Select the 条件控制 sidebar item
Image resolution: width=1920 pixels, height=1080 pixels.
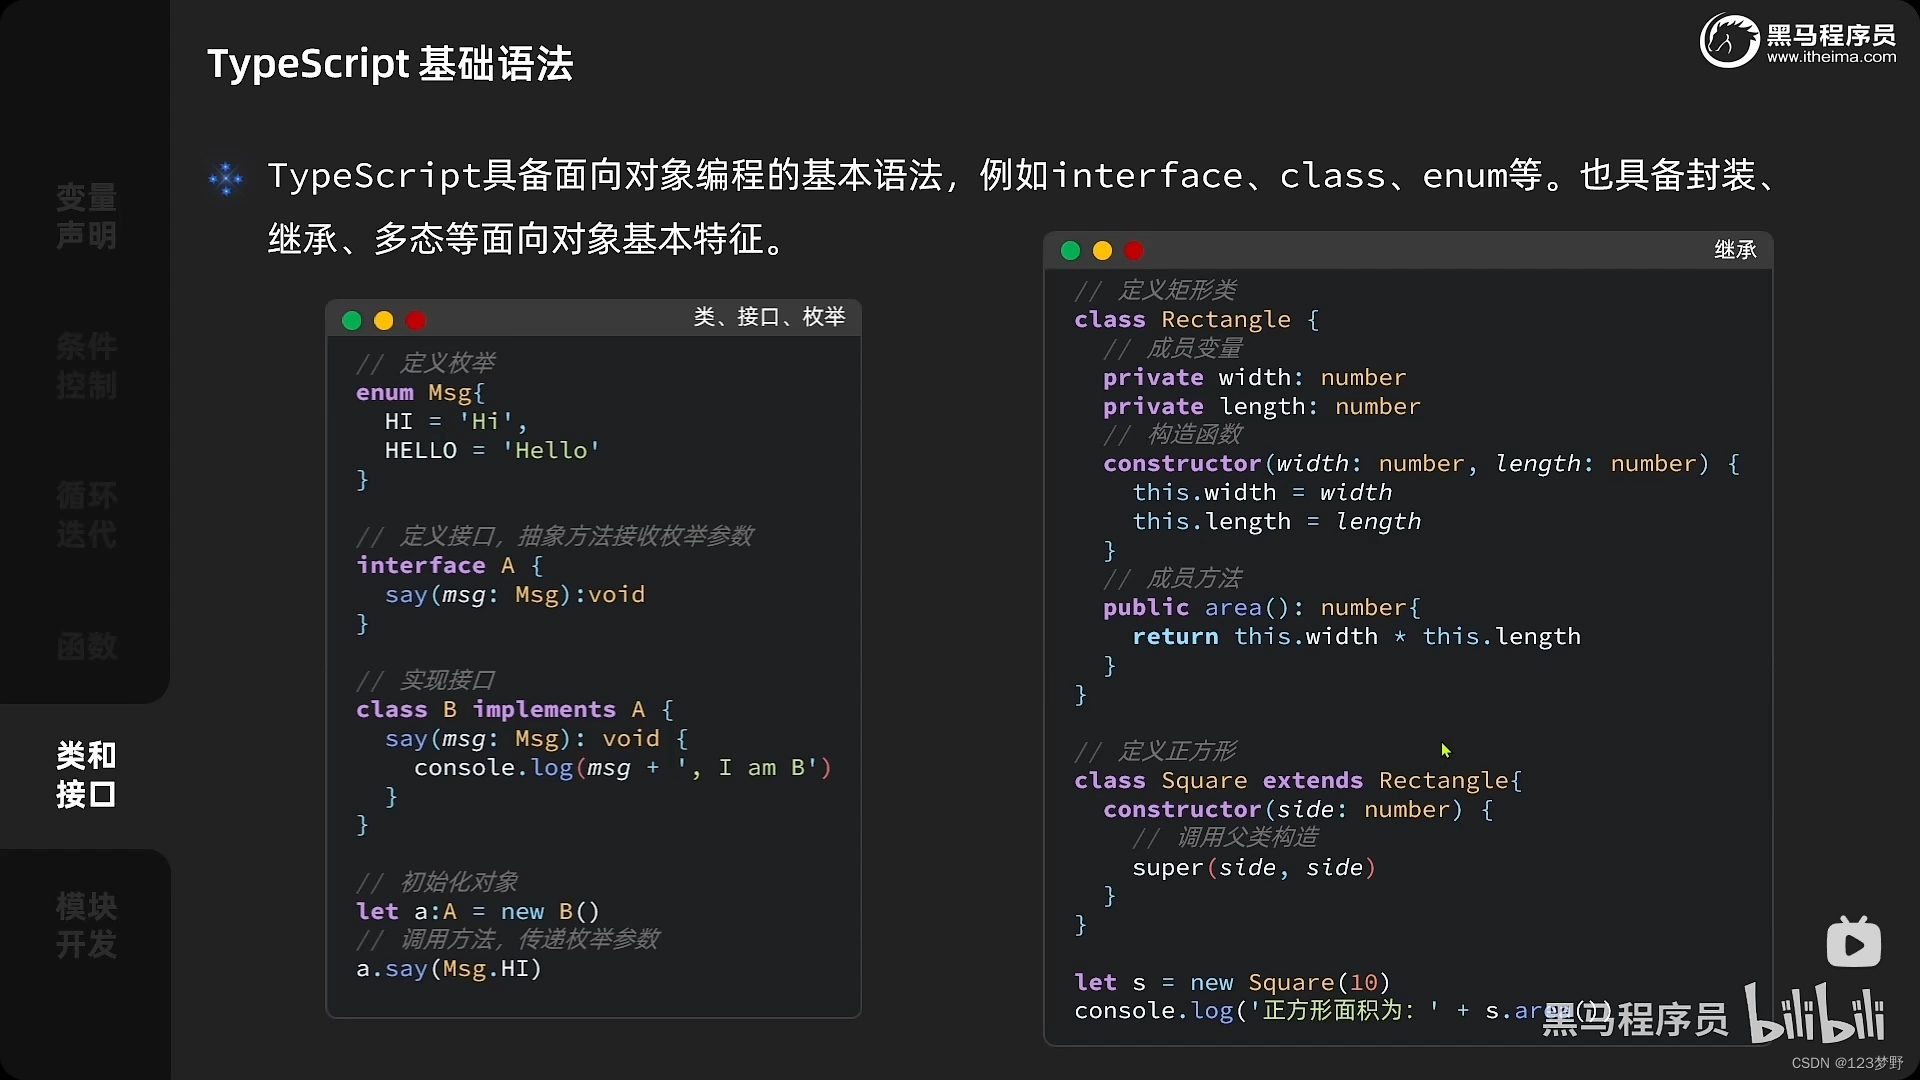coord(85,366)
